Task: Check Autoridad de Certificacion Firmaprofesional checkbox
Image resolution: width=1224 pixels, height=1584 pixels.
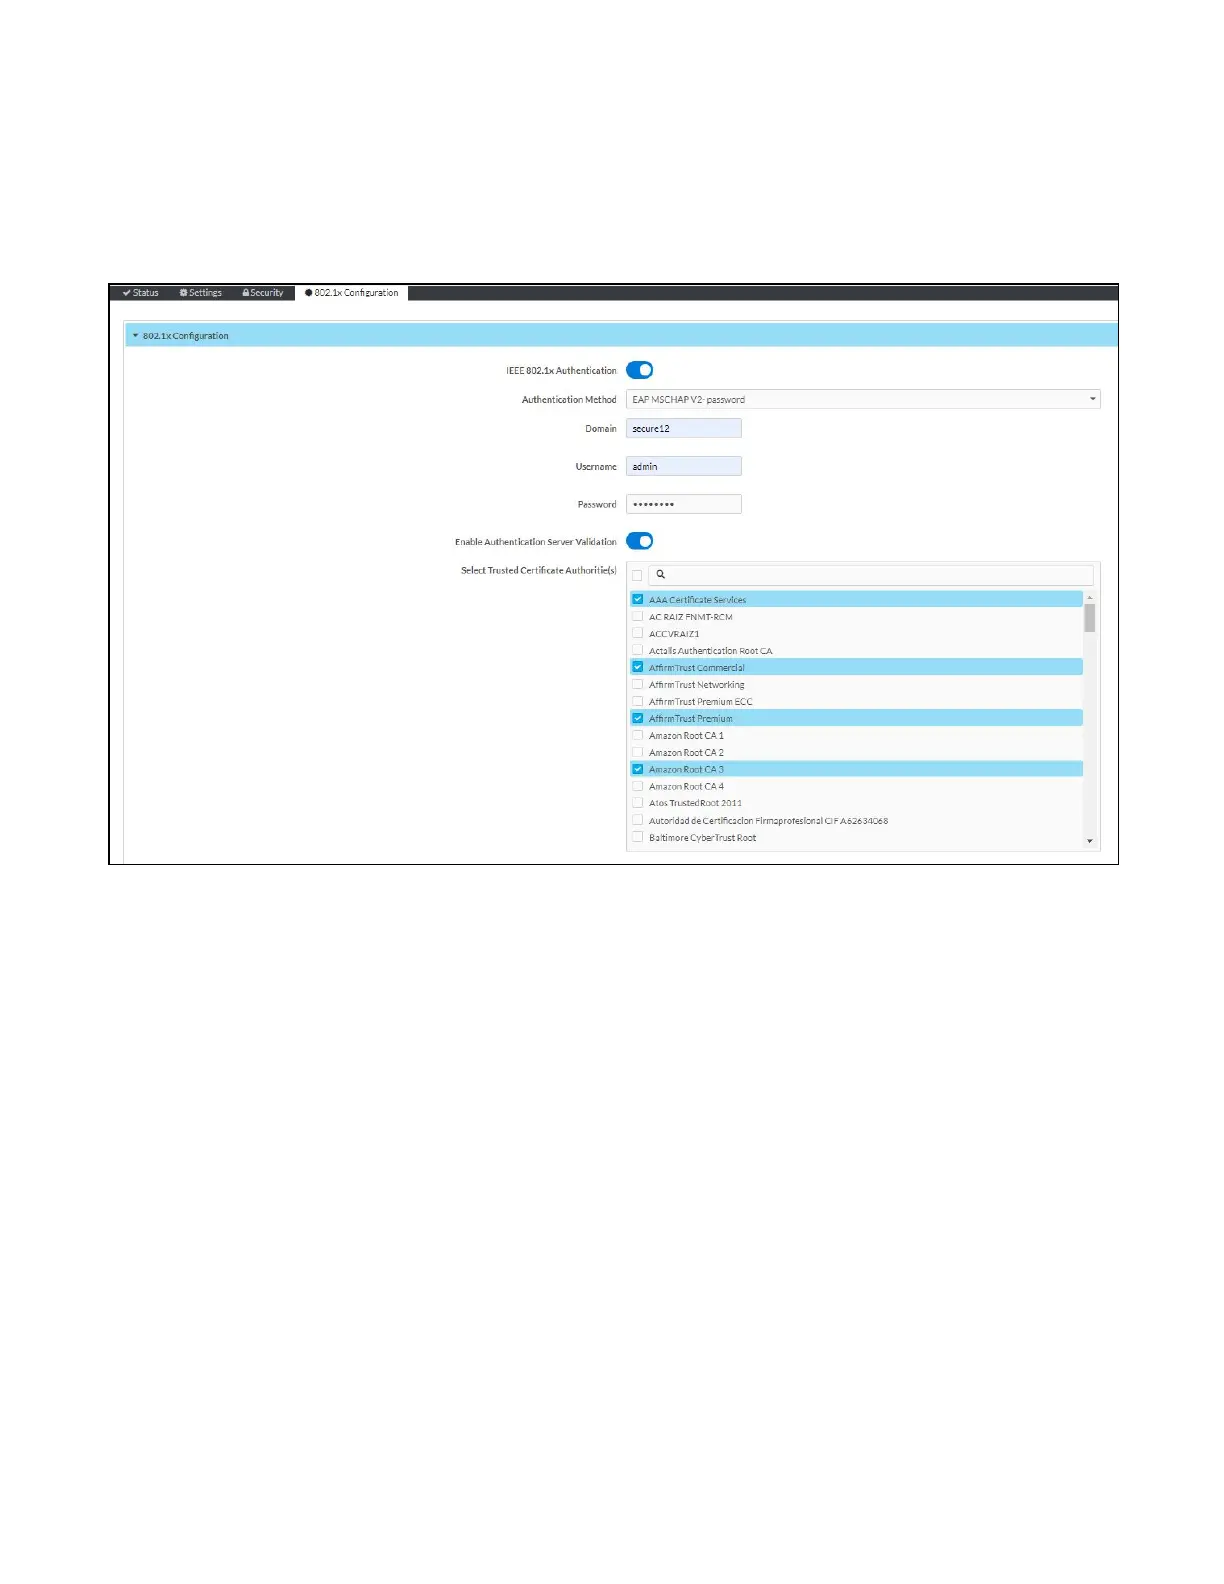Action: click(x=637, y=820)
